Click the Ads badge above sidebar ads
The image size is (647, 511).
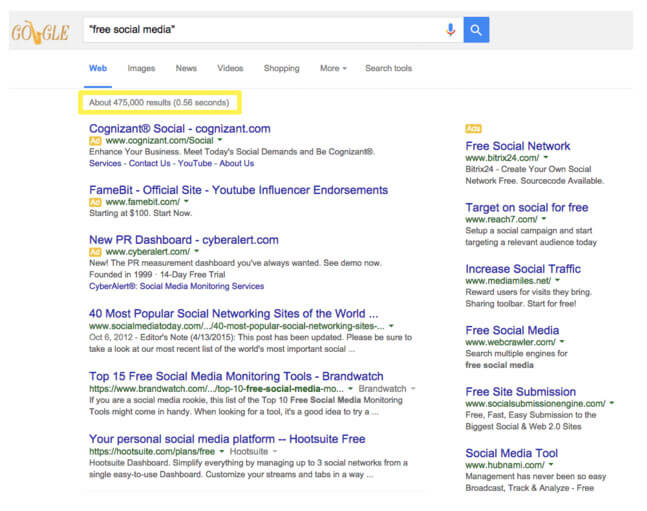click(473, 129)
